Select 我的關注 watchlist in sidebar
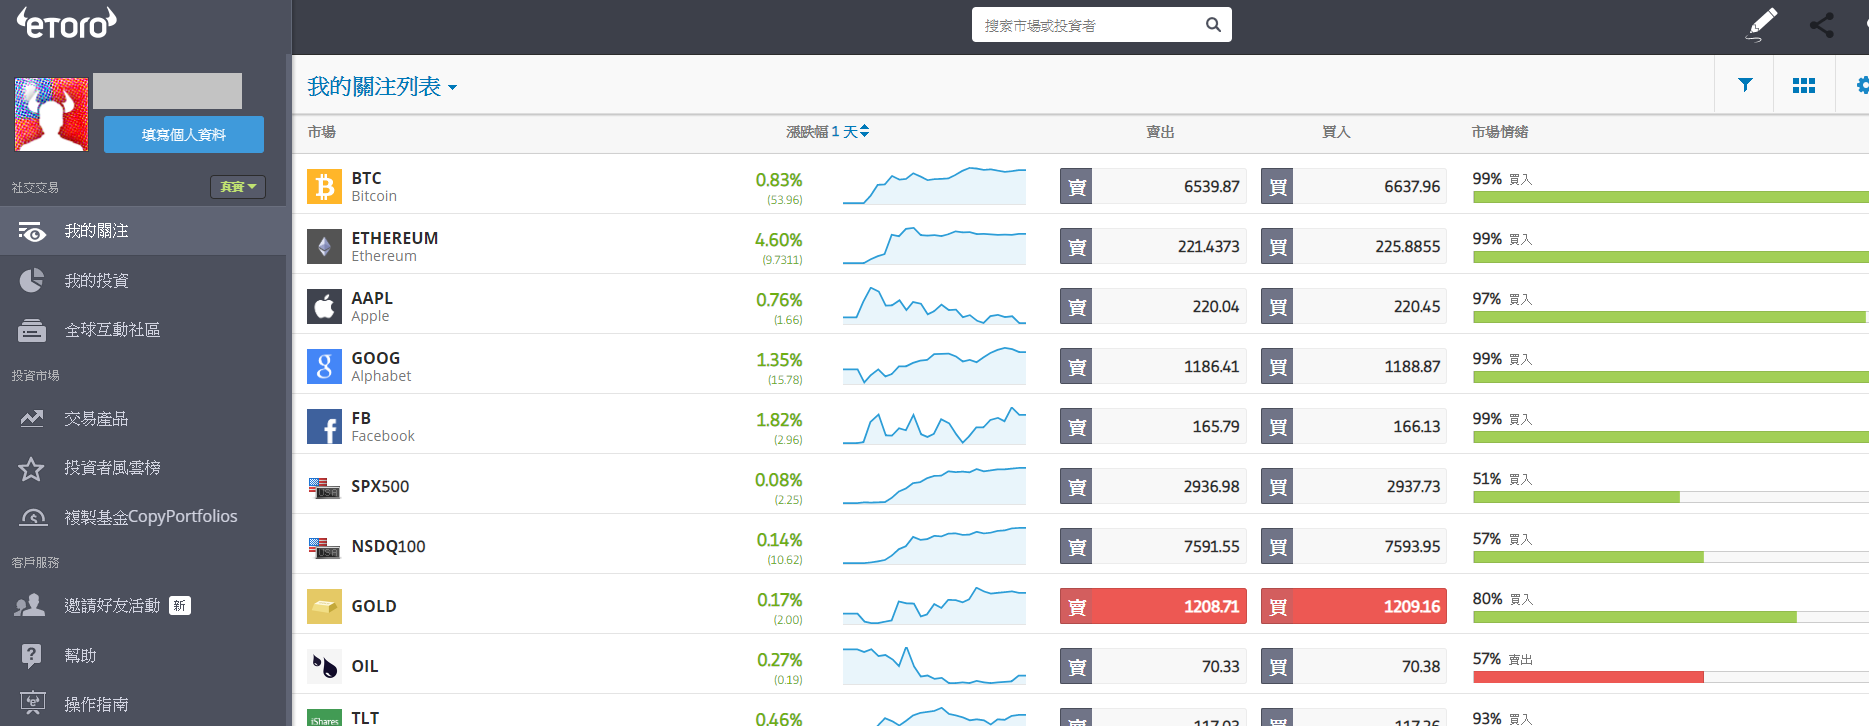Screen dimensions: 1869x726 pos(143,231)
